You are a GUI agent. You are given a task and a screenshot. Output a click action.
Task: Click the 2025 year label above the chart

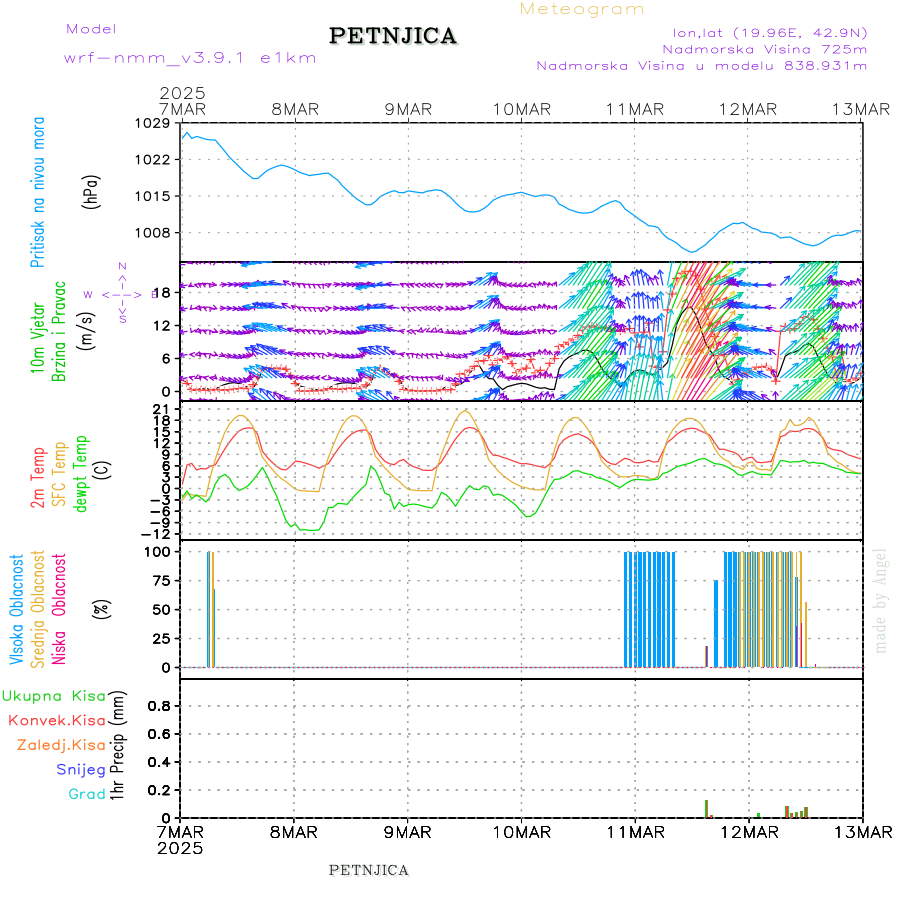point(183,93)
